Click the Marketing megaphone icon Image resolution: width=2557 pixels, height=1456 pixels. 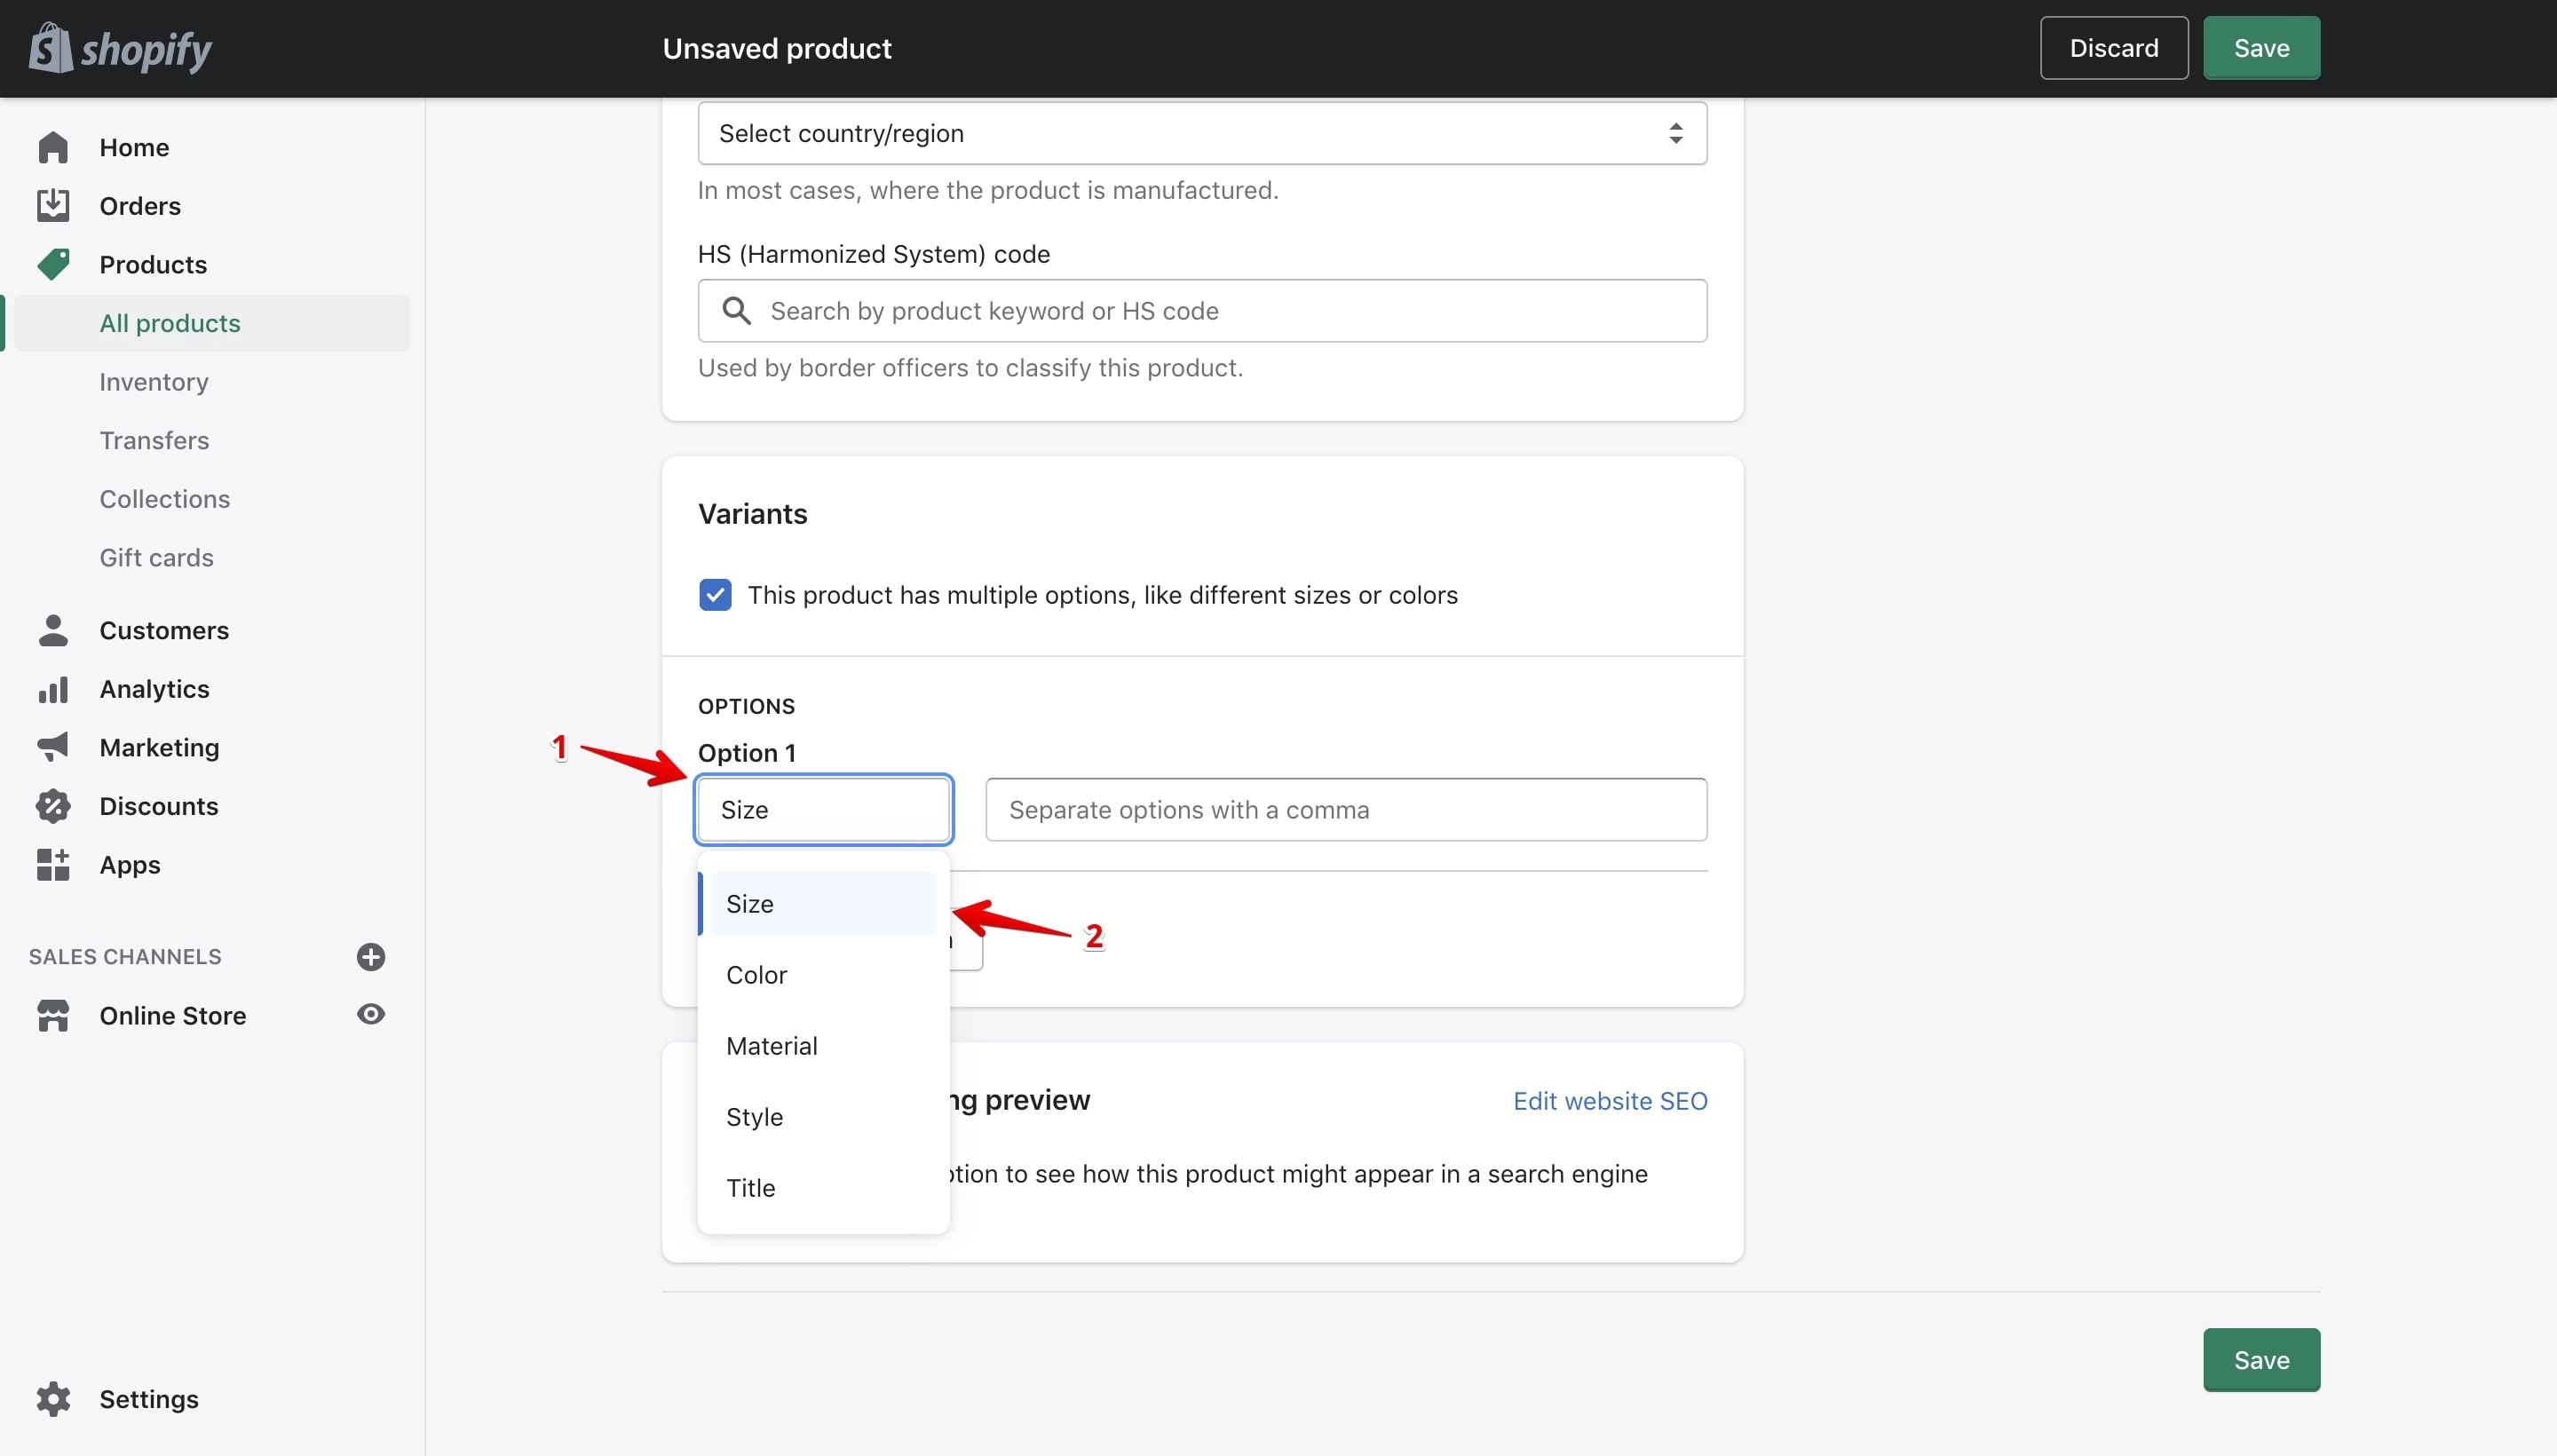[x=53, y=747]
